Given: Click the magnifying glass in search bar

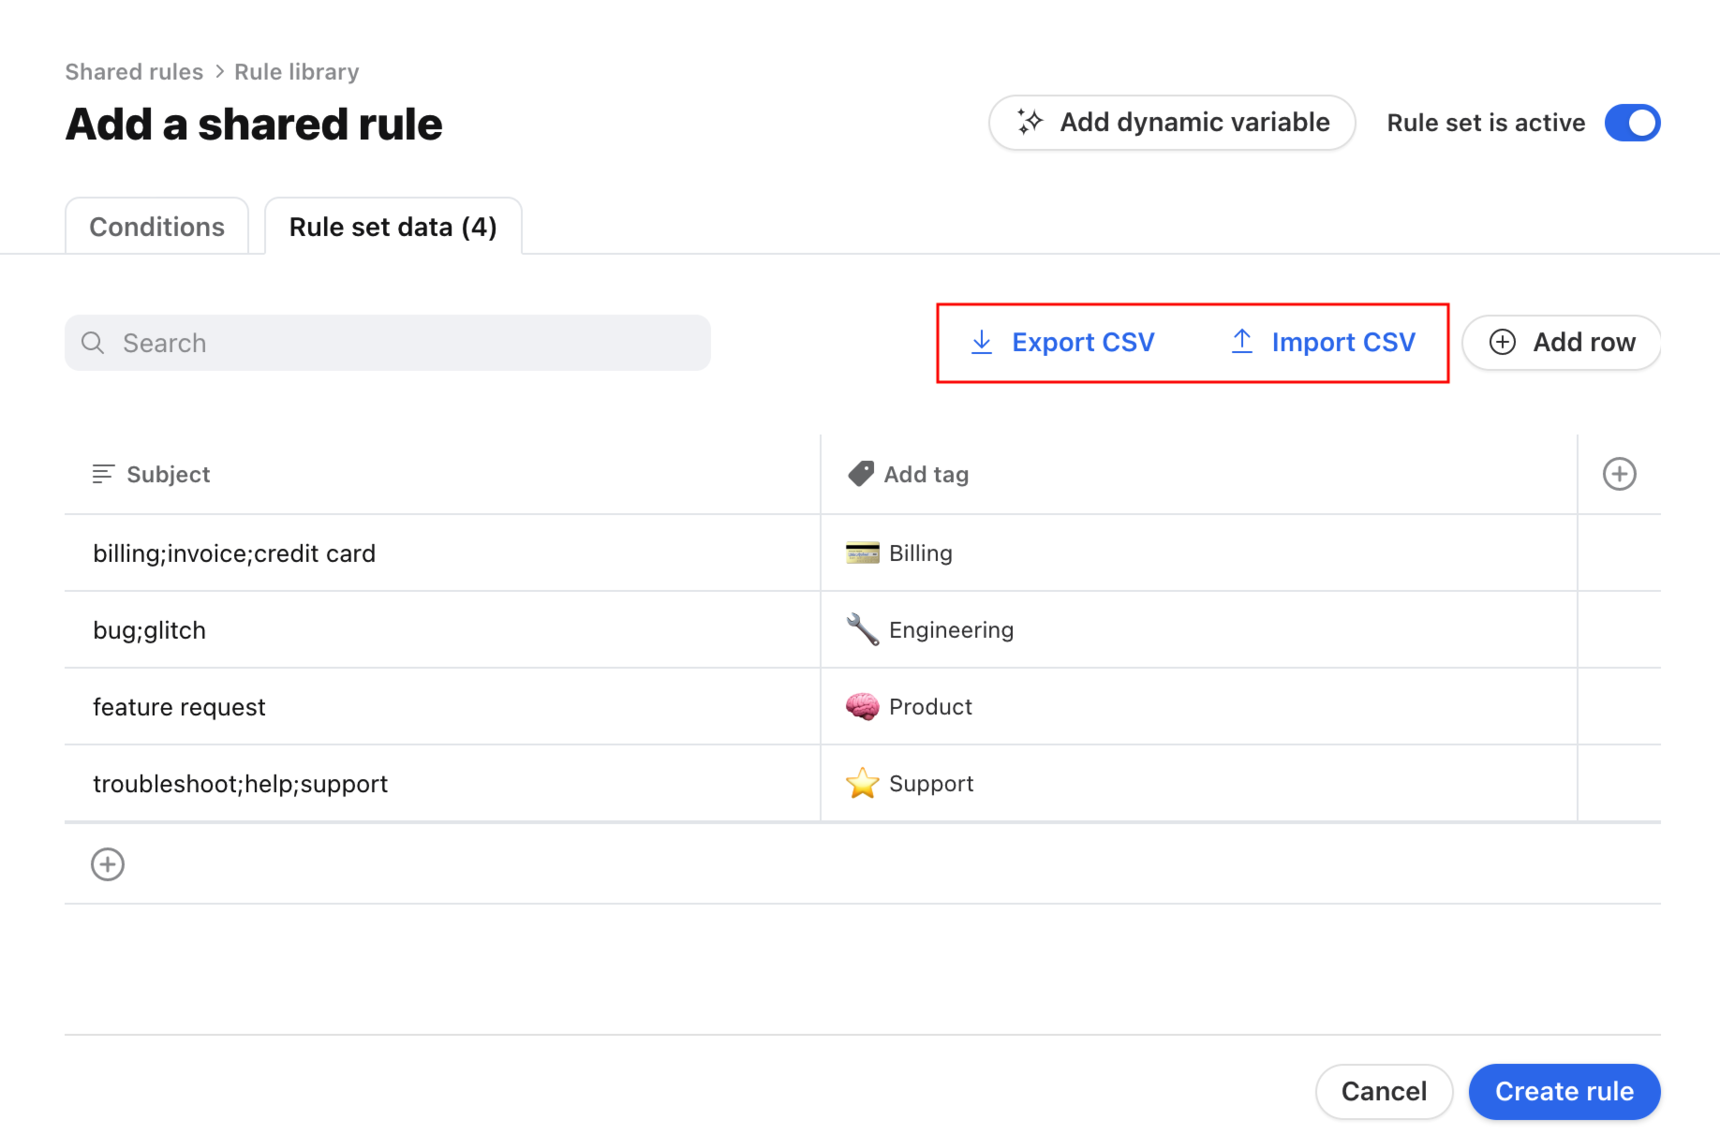Looking at the screenshot, I should [92, 342].
